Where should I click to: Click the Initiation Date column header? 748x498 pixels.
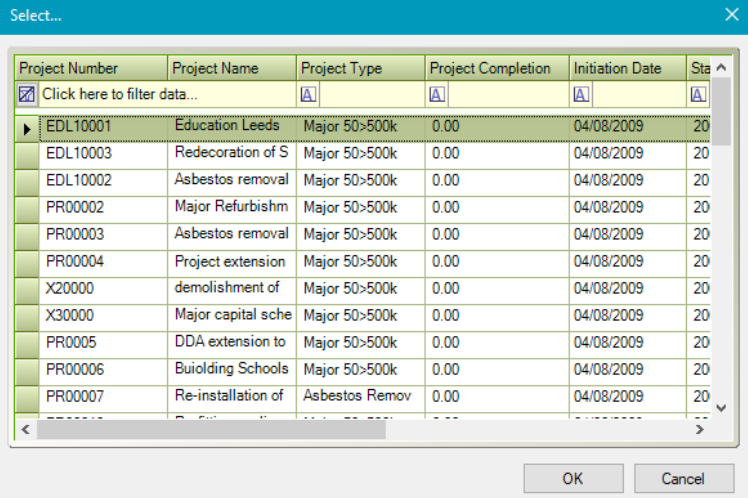(627, 68)
